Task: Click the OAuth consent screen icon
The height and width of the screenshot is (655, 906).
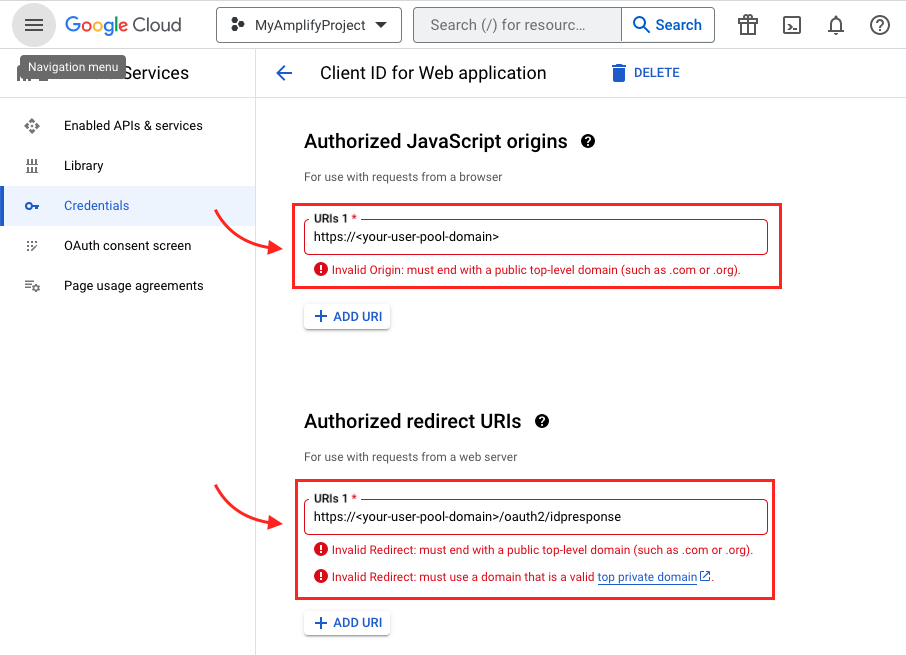Action: [x=32, y=245]
